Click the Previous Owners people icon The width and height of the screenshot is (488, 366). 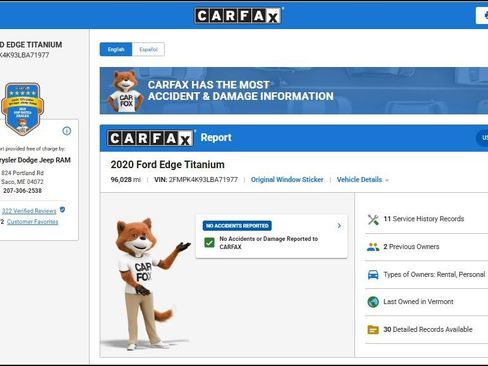coord(373,247)
